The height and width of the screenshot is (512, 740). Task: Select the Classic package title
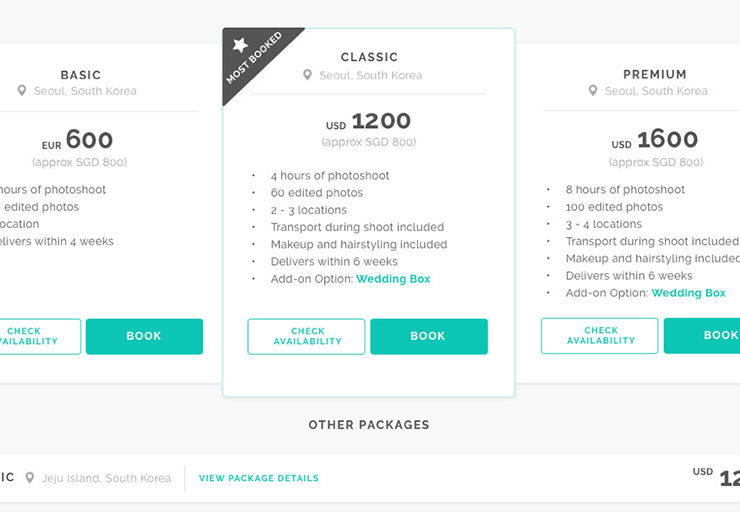pos(369,57)
